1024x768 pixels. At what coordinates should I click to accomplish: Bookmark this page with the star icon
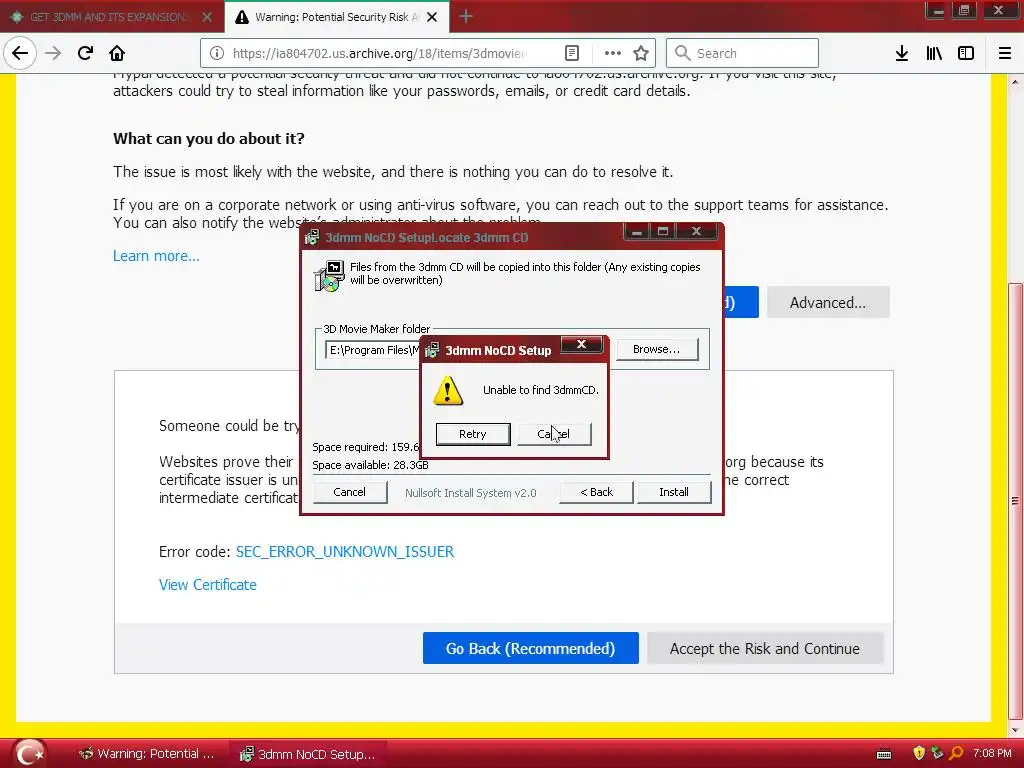(x=641, y=53)
